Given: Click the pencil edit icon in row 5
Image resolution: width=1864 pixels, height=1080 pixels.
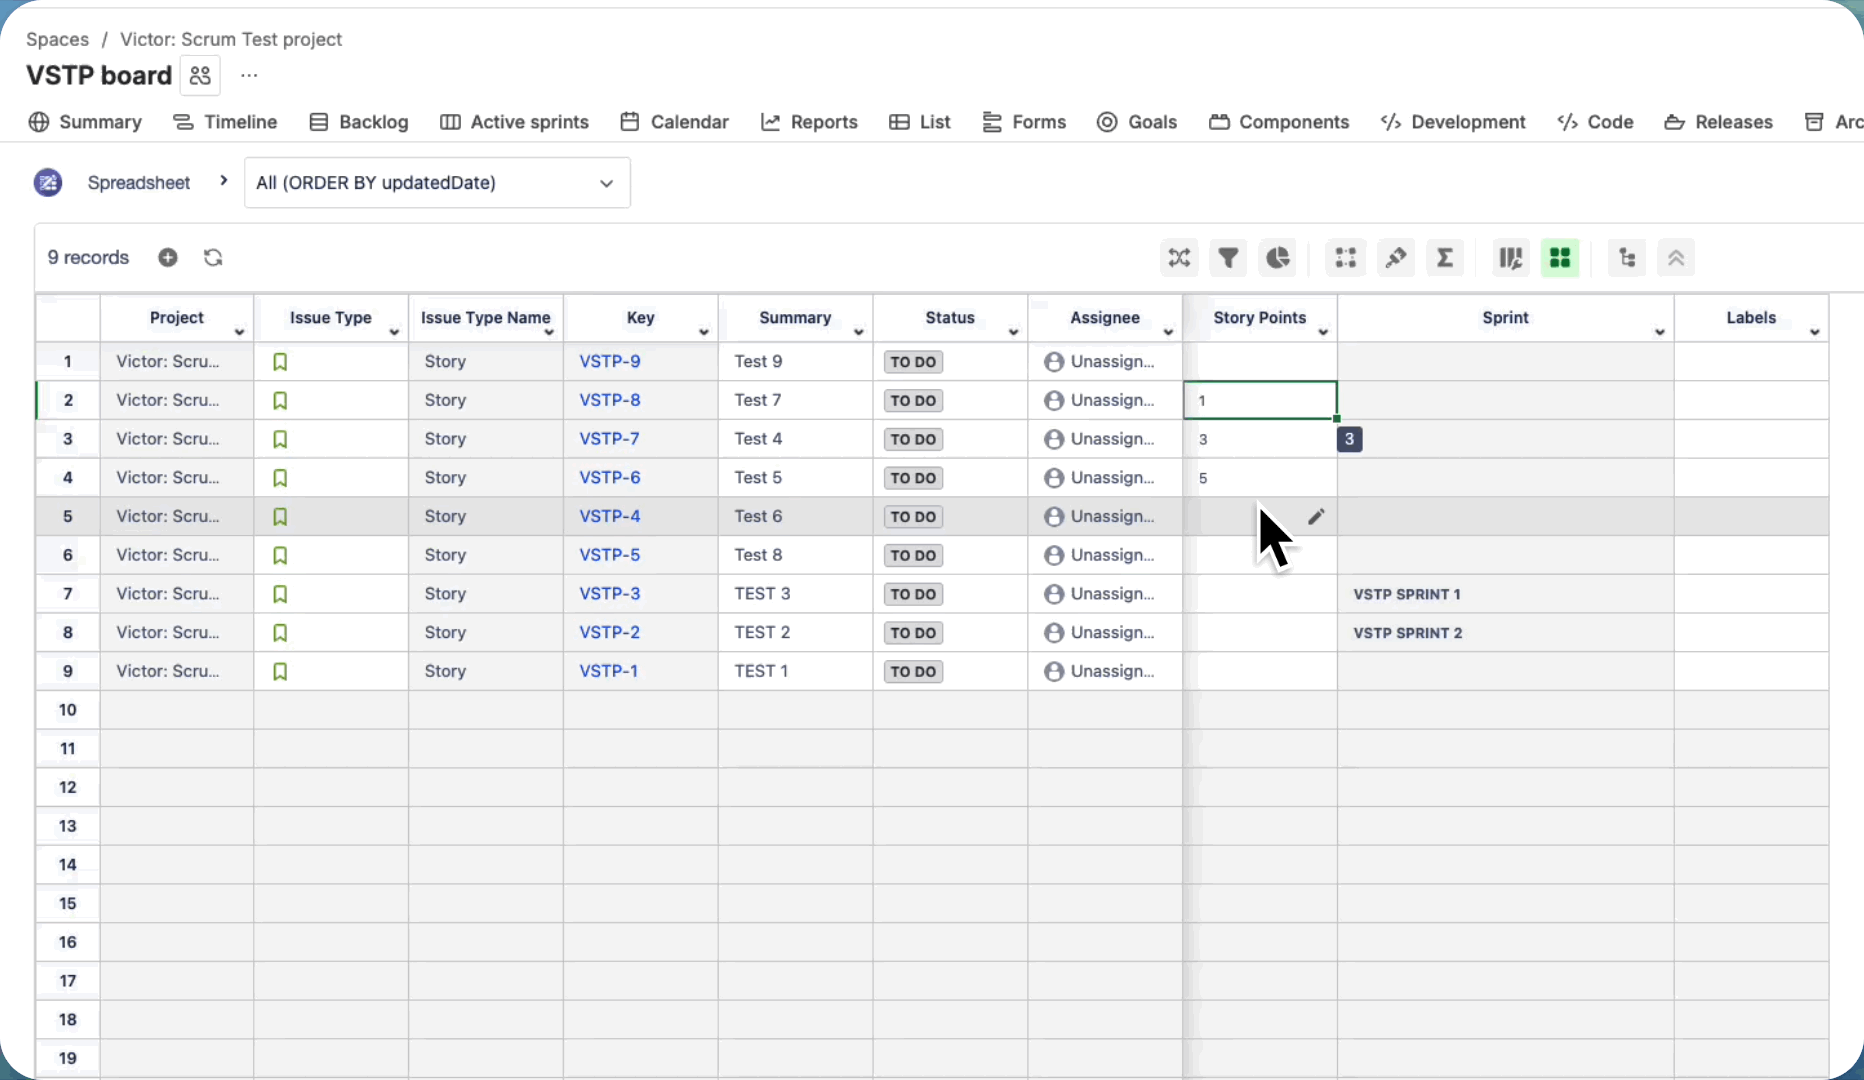Looking at the screenshot, I should tap(1316, 516).
